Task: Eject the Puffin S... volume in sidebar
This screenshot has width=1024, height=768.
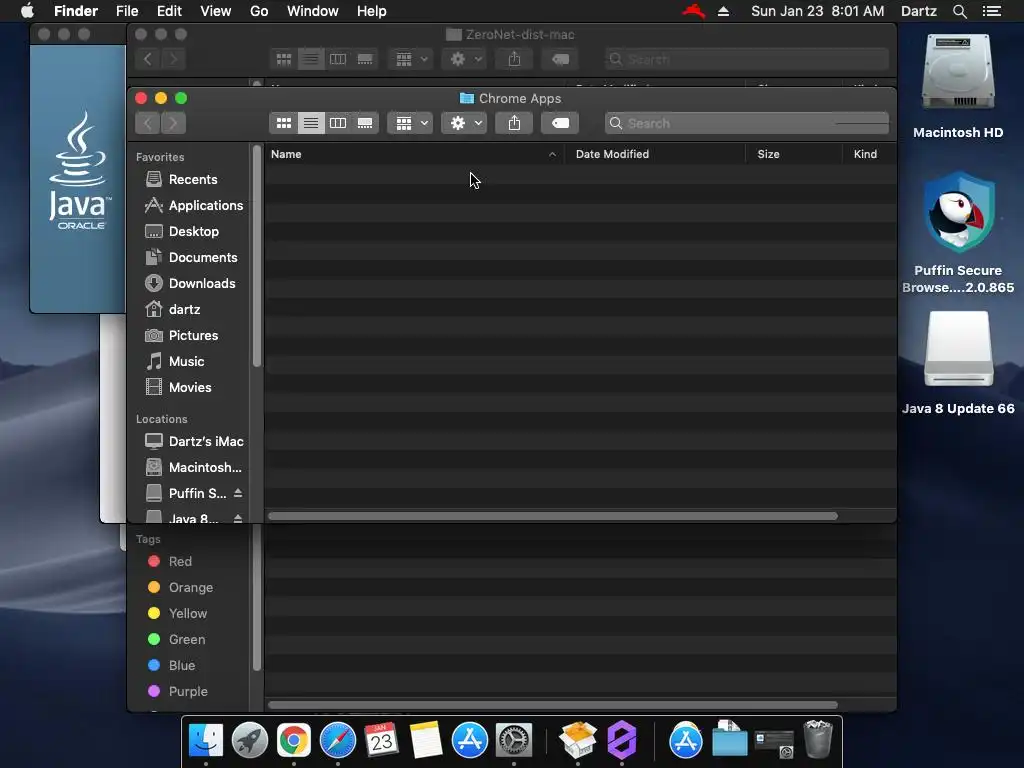Action: click(238, 493)
